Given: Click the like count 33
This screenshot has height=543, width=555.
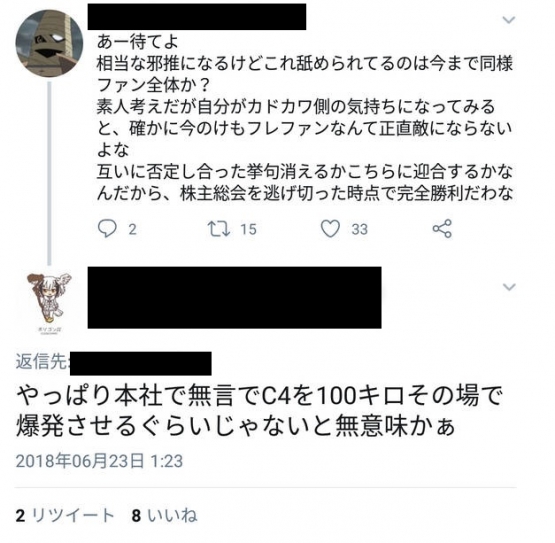Looking at the screenshot, I should (x=360, y=229).
